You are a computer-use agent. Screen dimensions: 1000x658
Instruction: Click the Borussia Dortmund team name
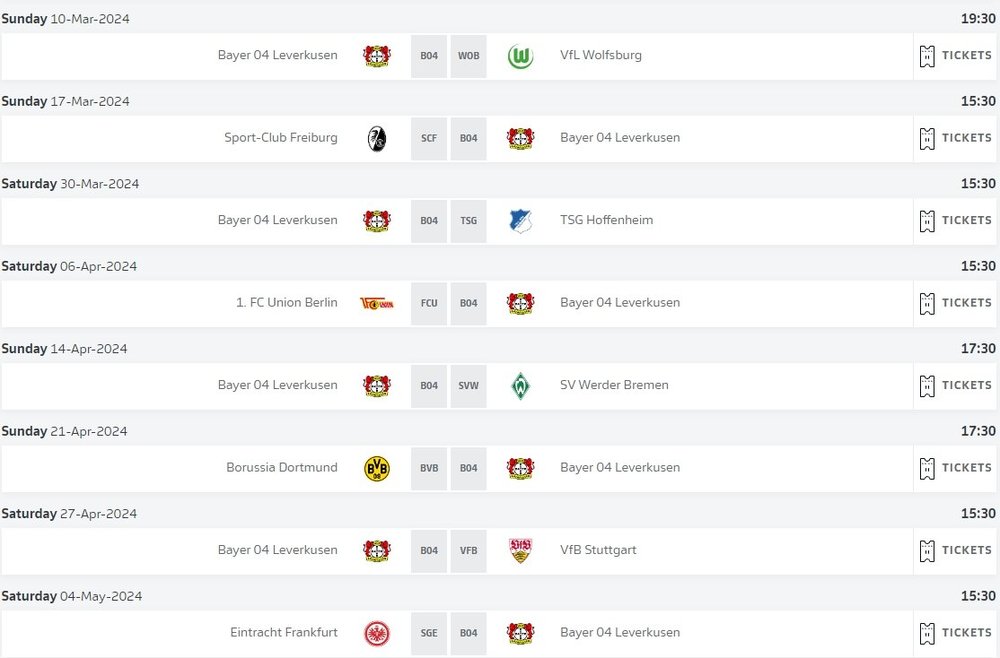point(283,467)
